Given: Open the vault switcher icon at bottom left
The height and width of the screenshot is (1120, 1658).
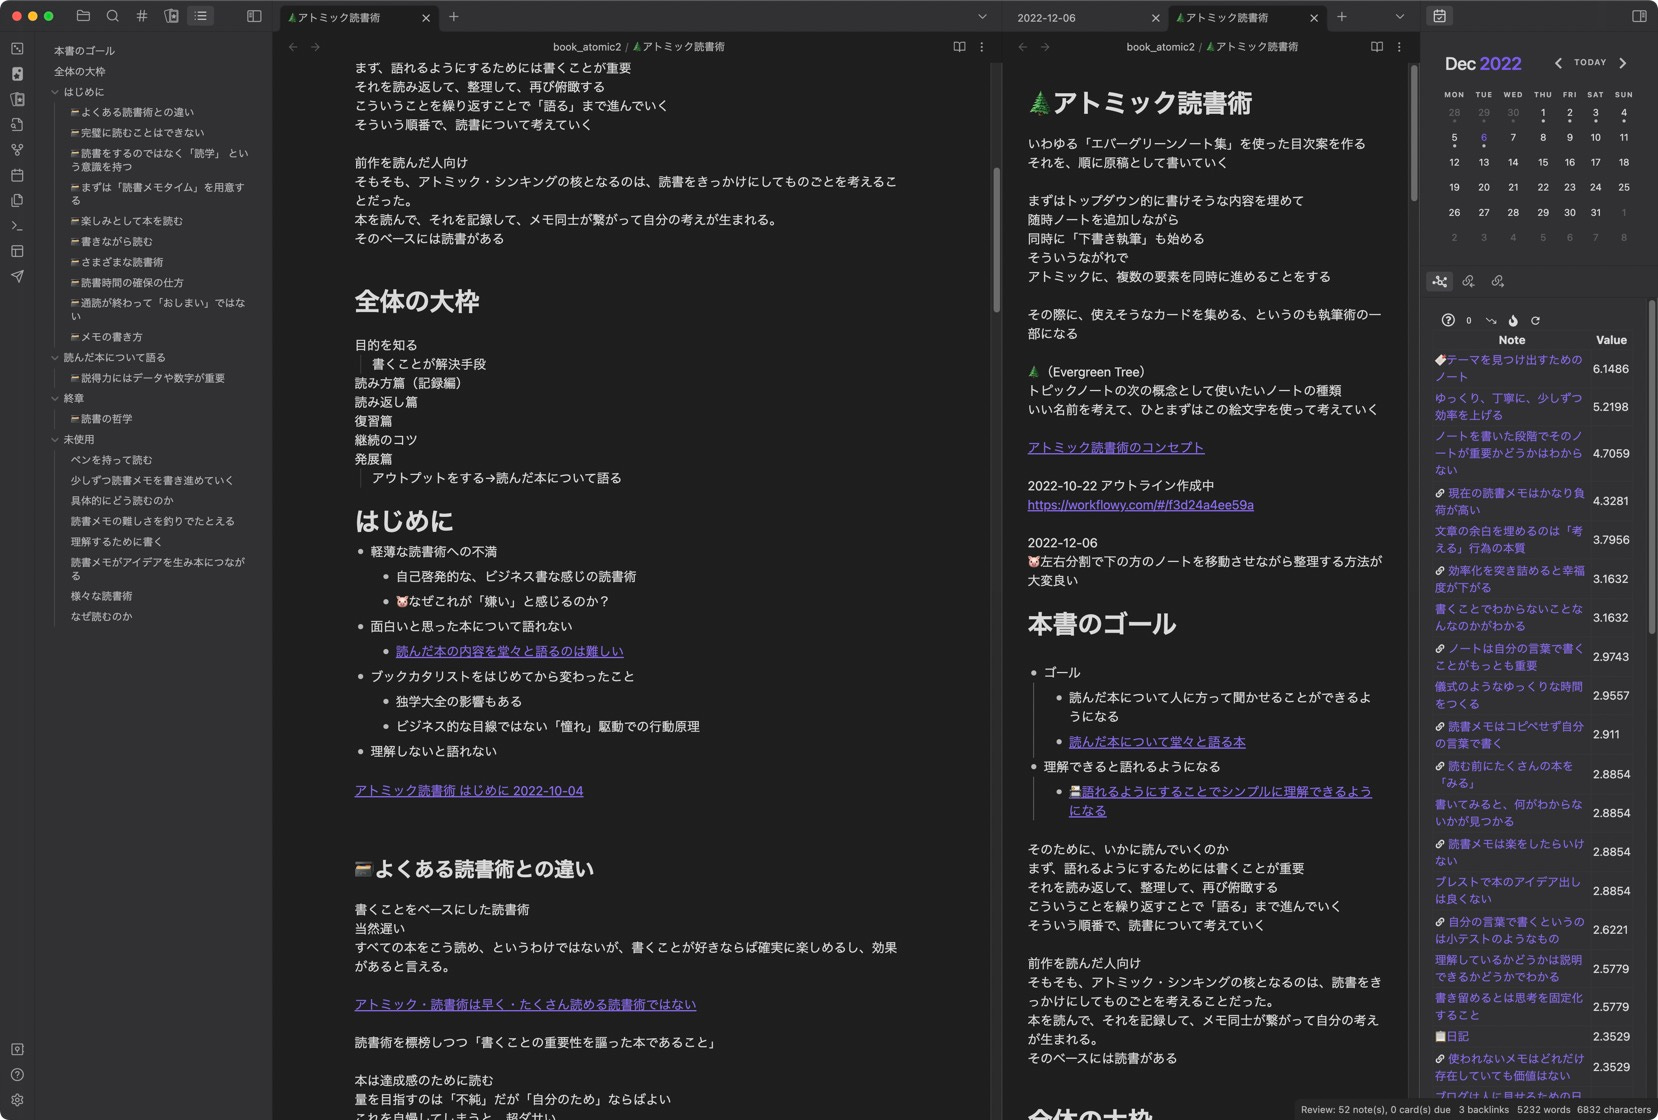Looking at the screenshot, I should [17, 1049].
